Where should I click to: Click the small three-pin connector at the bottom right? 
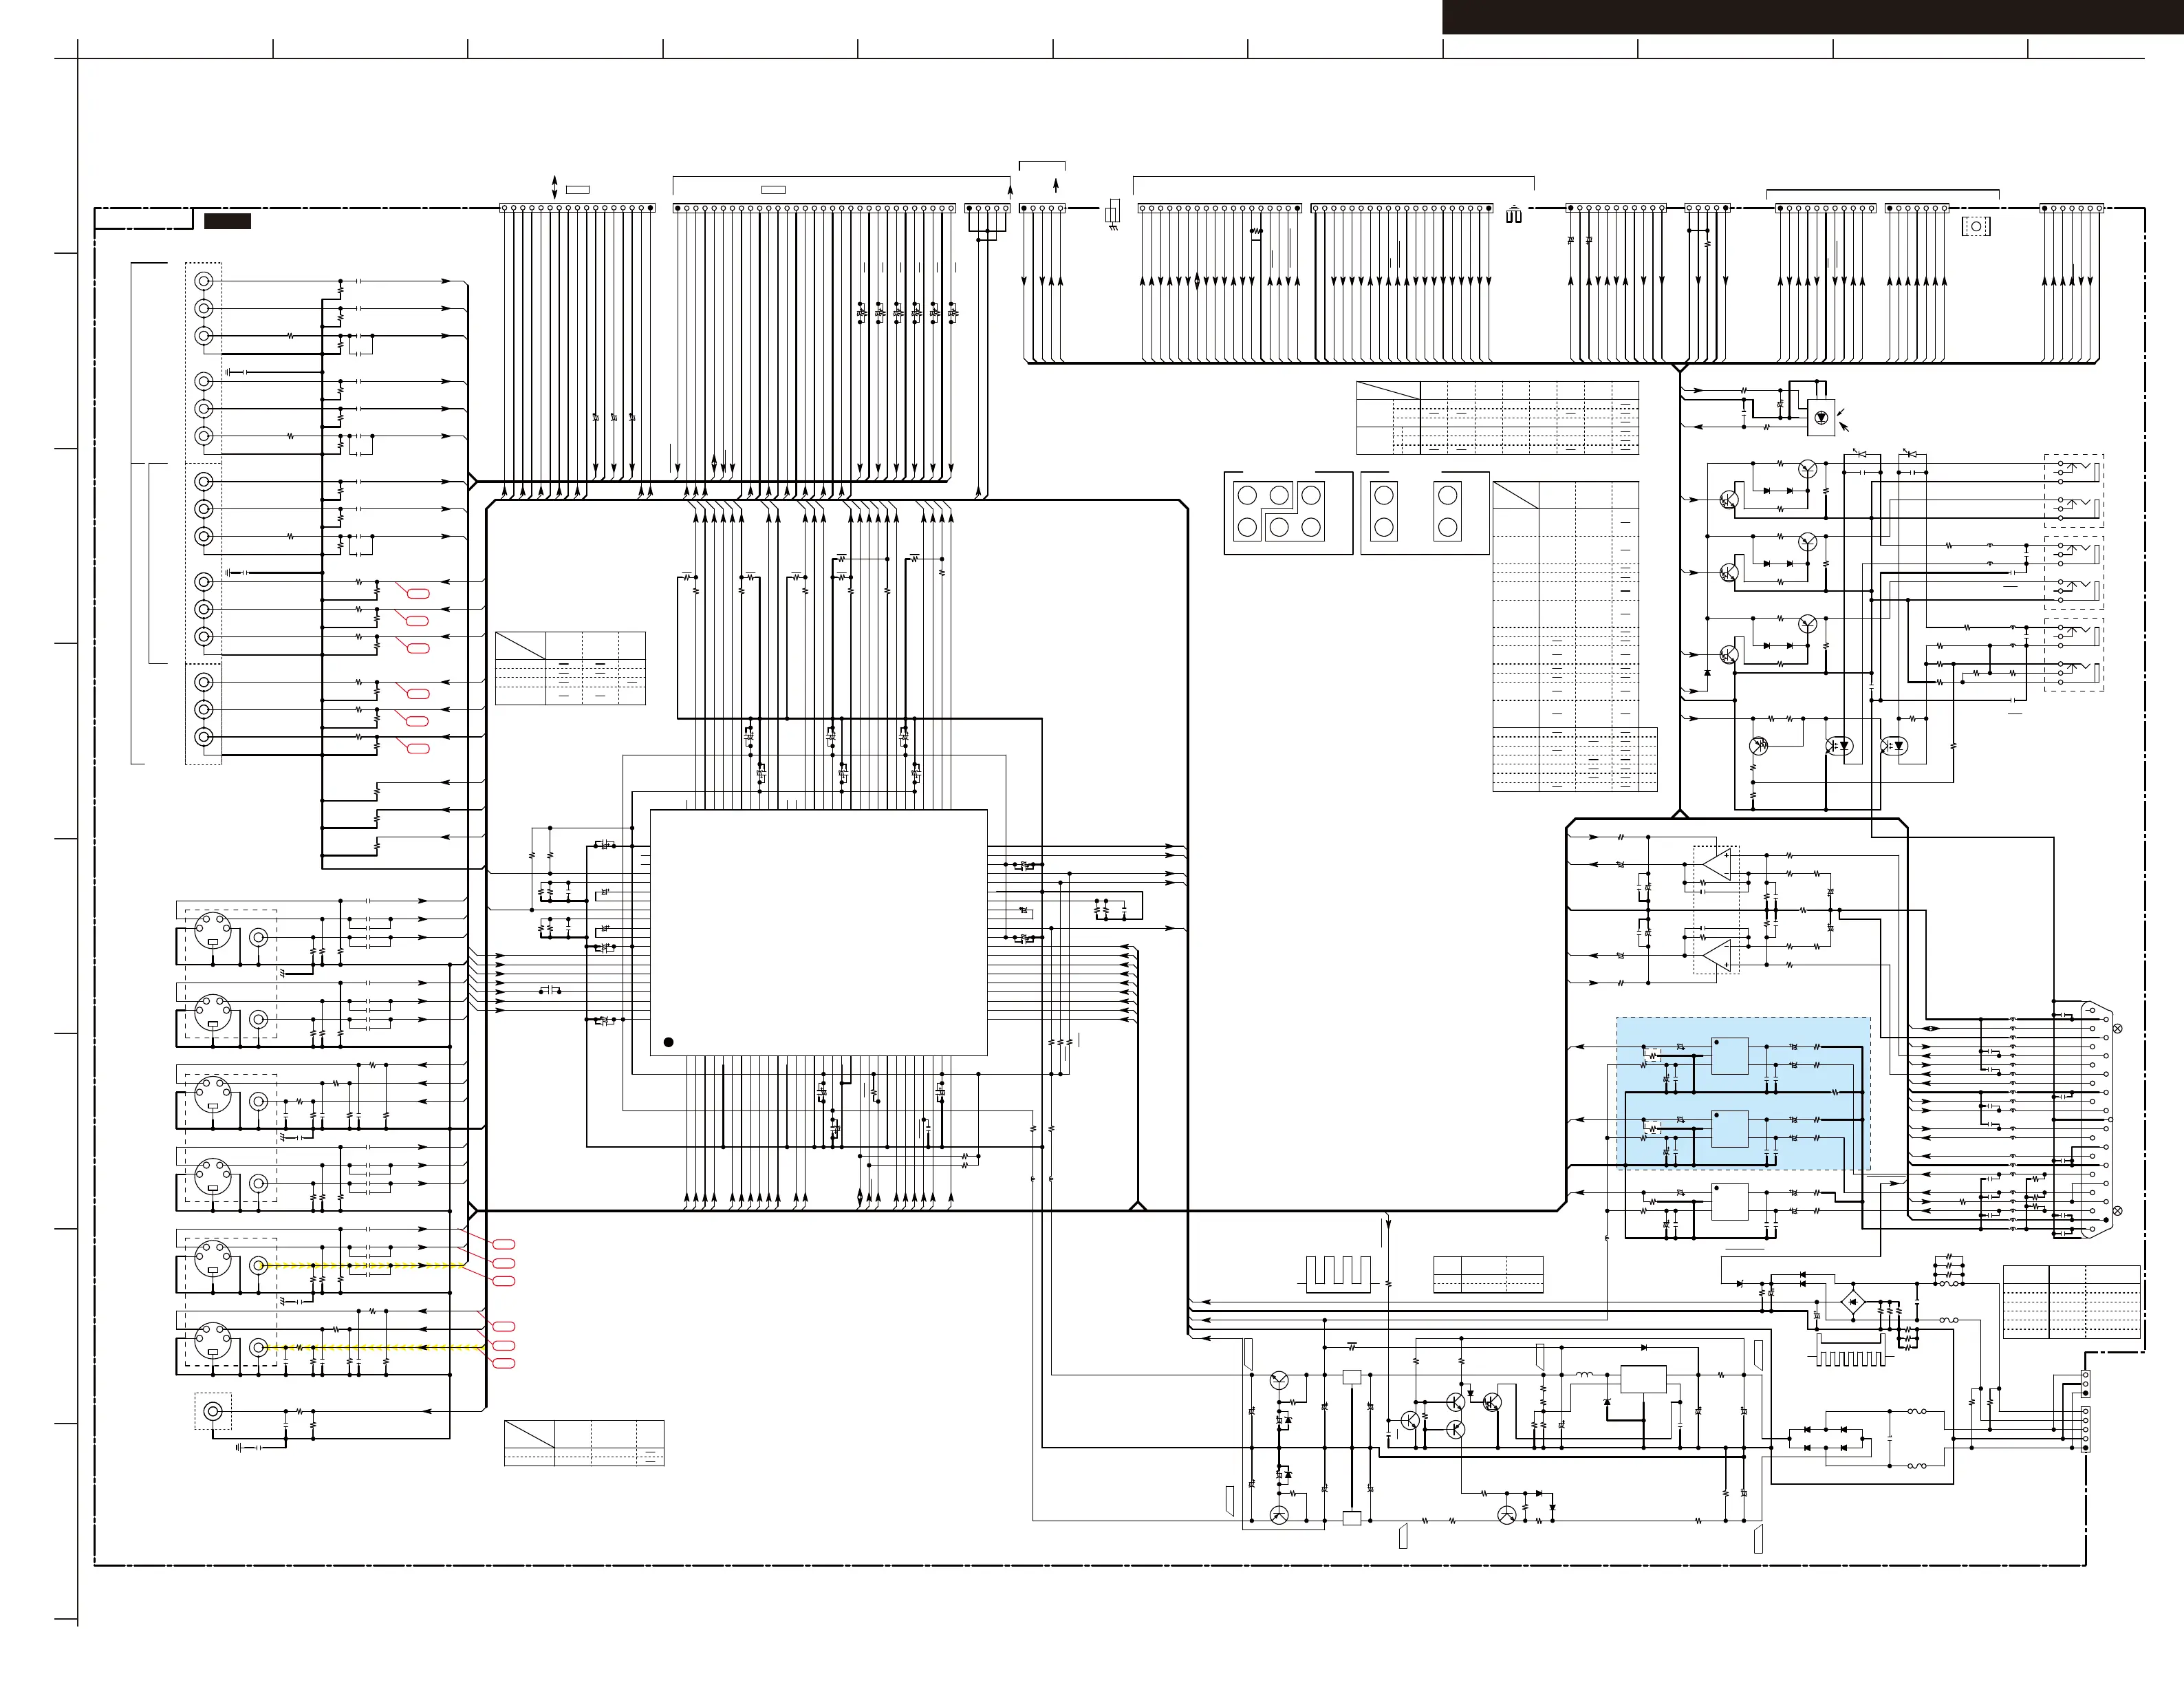[x=2085, y=1383]
